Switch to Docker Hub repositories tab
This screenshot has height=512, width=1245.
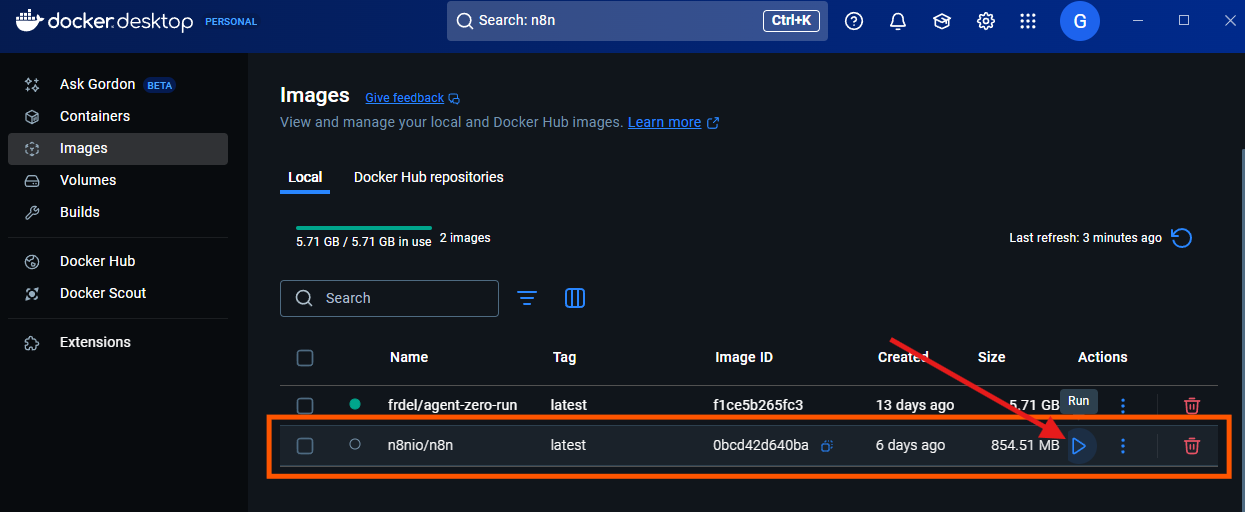429,177
